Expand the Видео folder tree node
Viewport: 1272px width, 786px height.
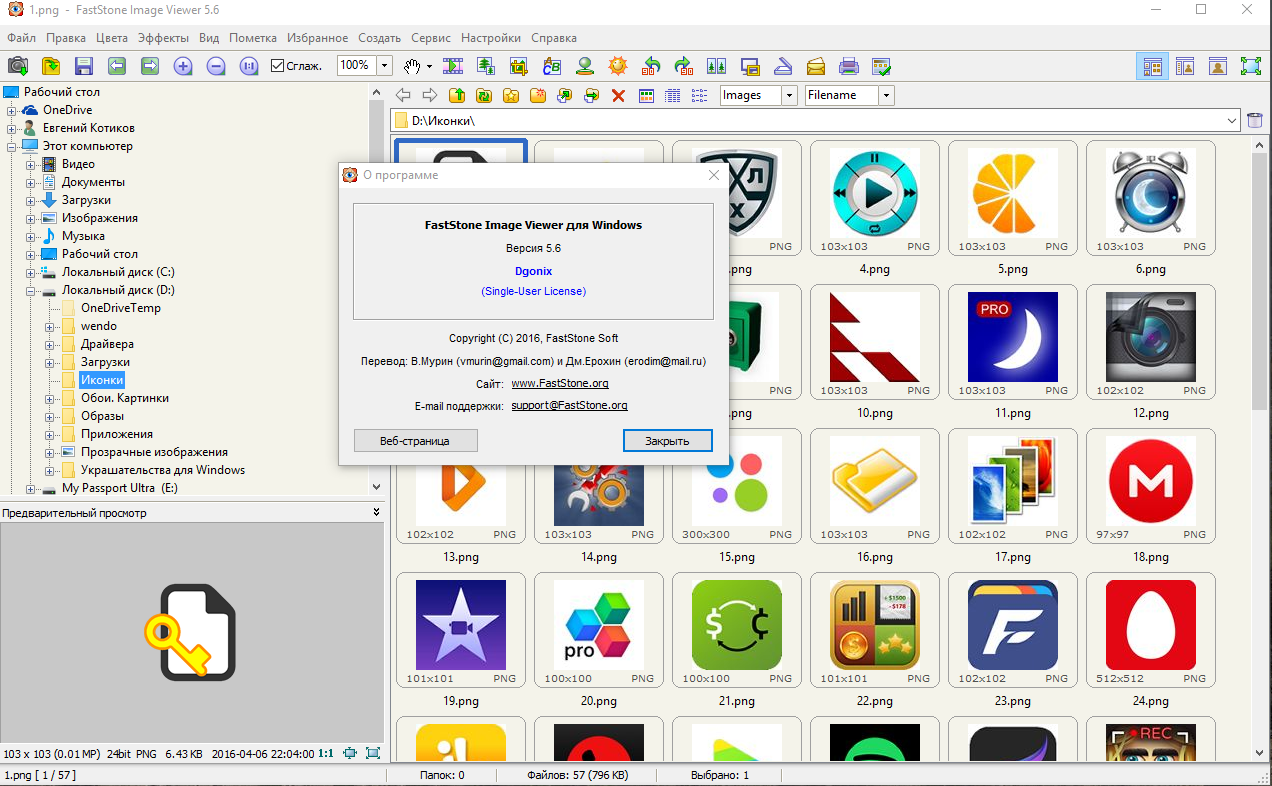pos(30,164)
